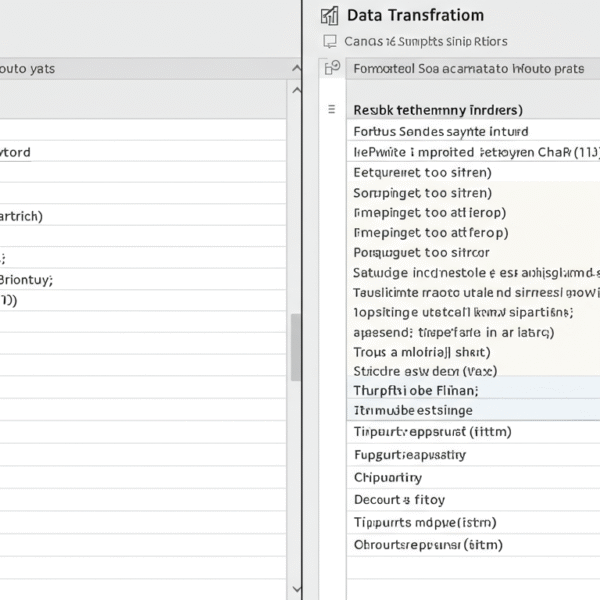Pick the 'Chipuartiry' list entry
Viewport: 600px width, 600px height.
pos(388,477)
